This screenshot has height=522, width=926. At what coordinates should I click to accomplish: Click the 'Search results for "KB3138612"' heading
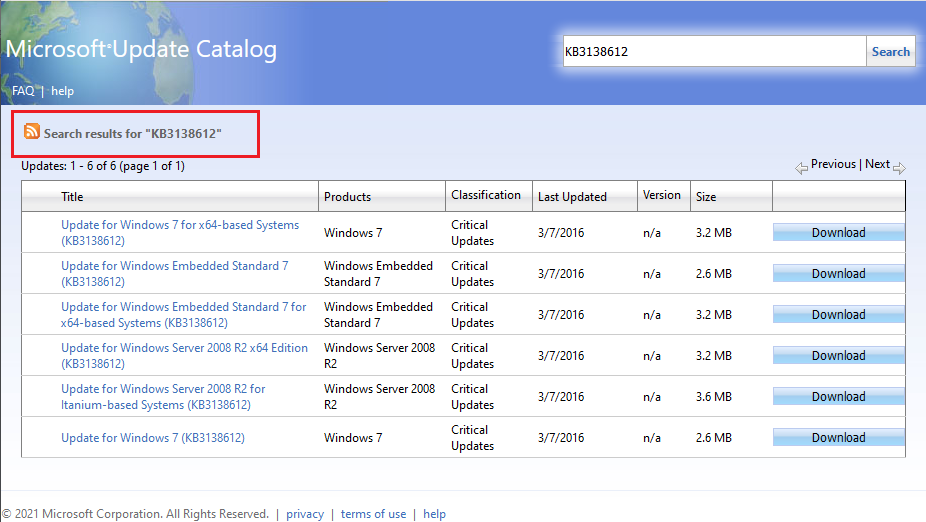tap(132, 133)
